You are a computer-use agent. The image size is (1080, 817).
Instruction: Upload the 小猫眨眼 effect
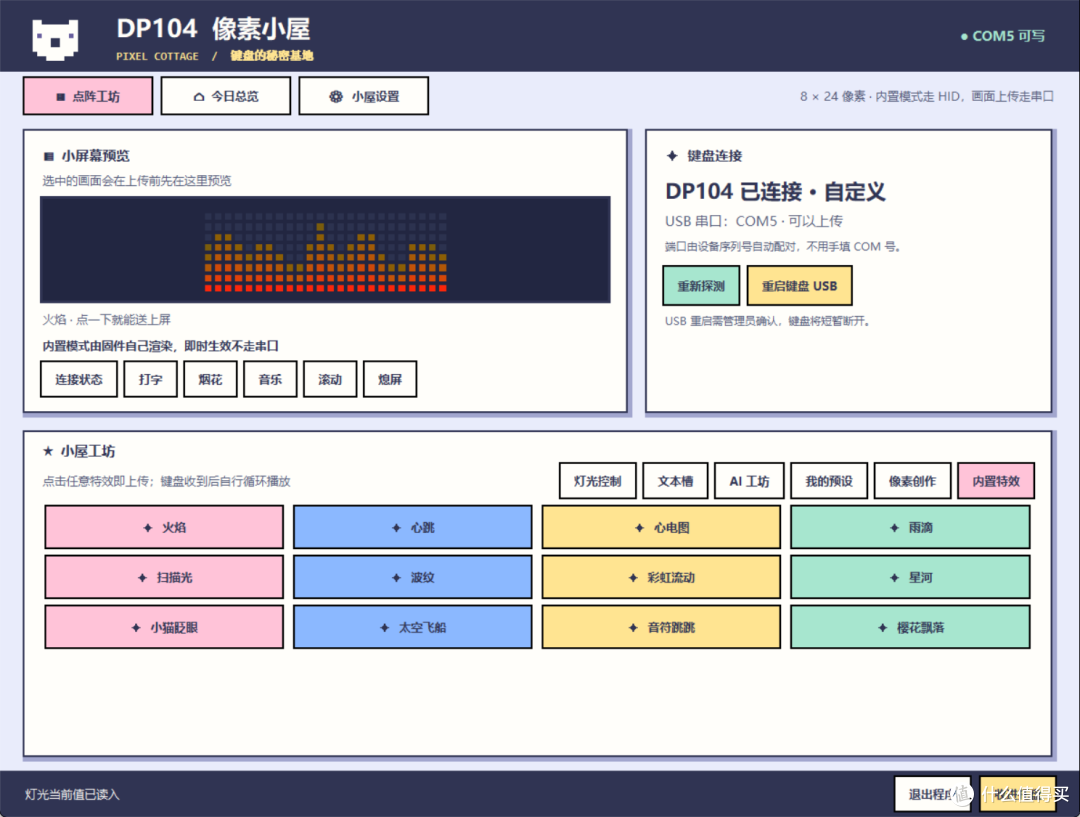164,628
